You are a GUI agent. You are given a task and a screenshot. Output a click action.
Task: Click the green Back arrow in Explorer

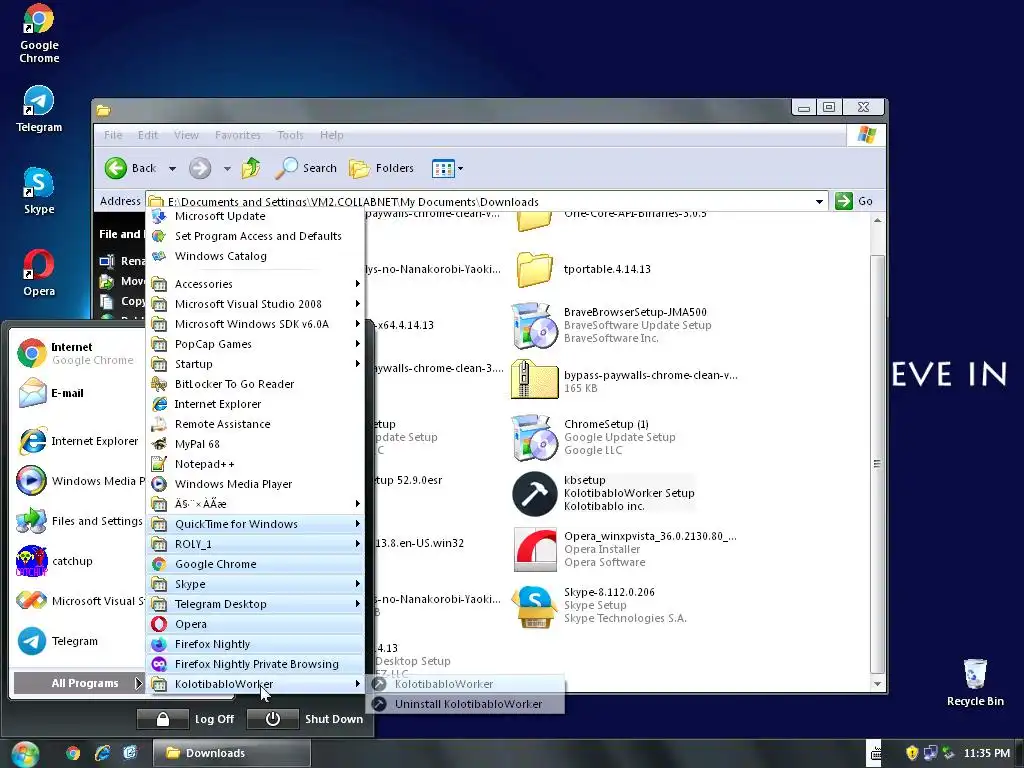coord(116,168)
